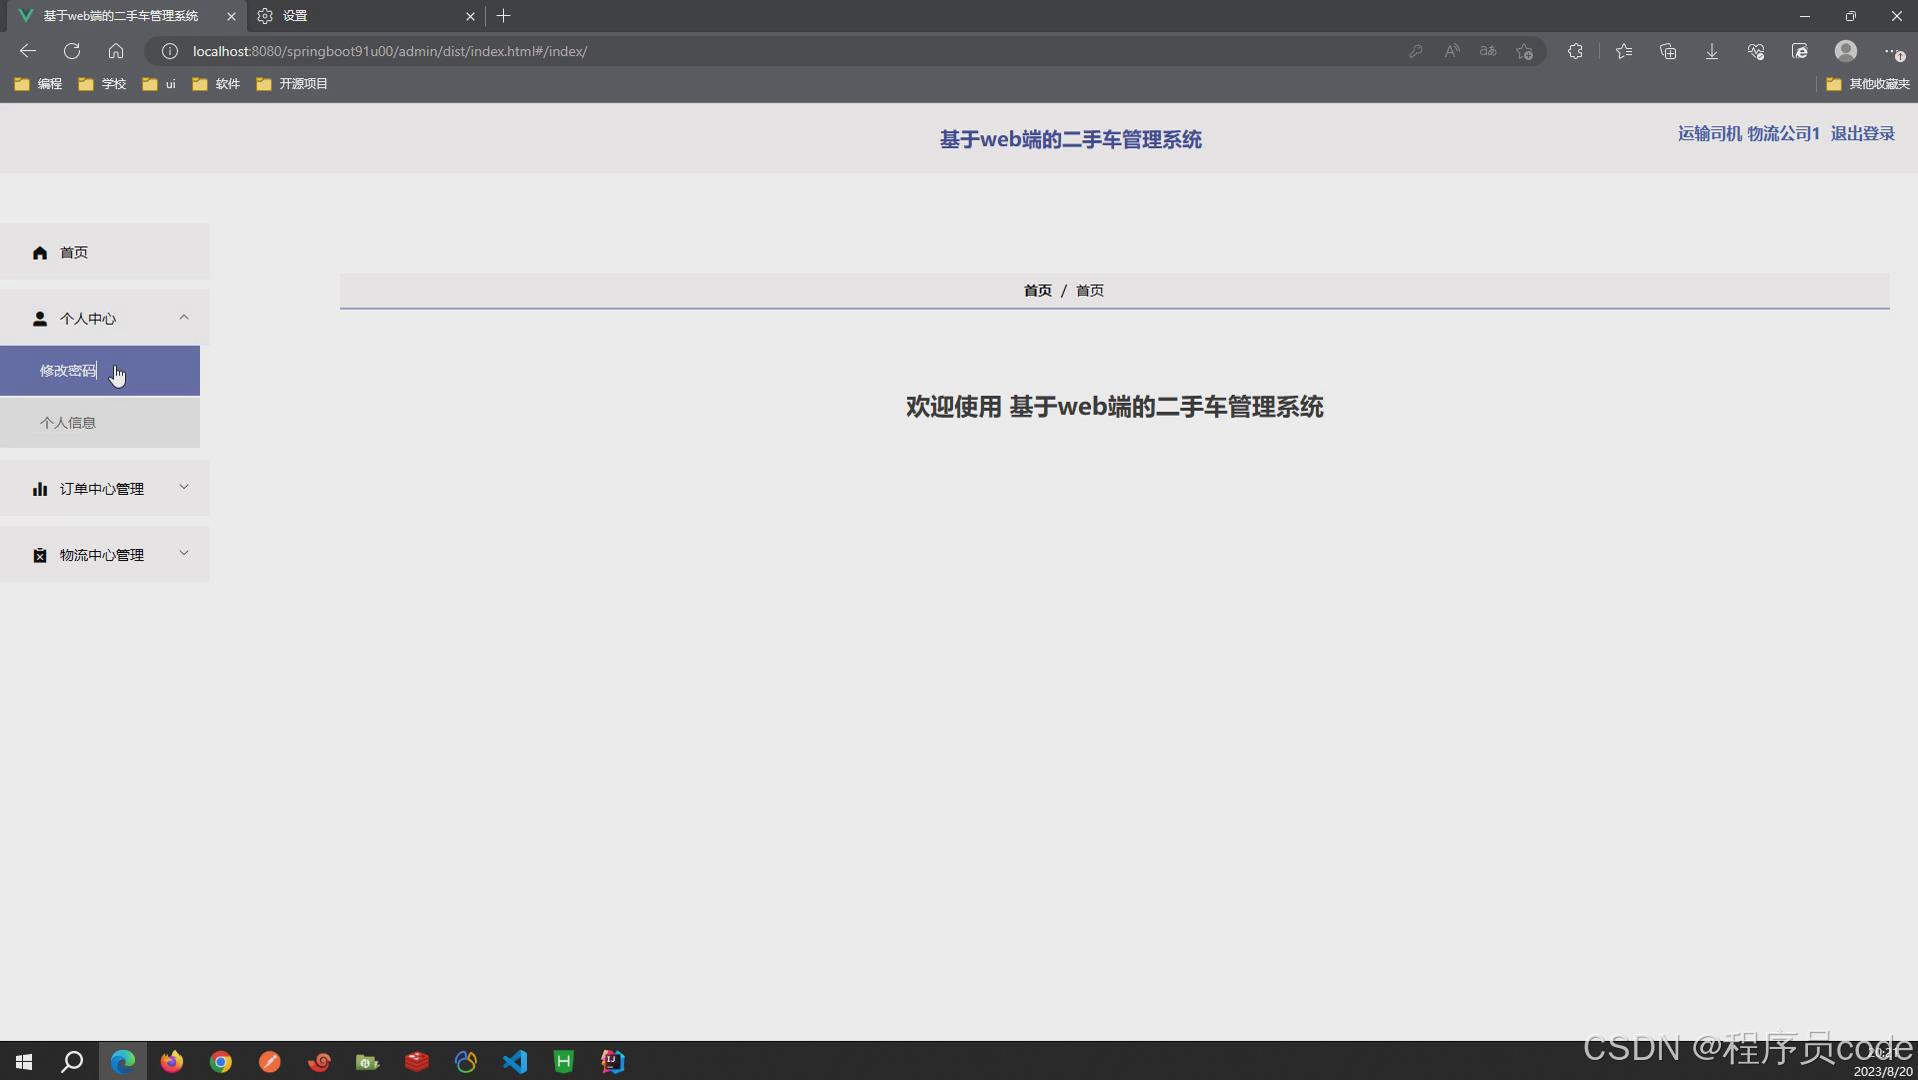Expand the 订单中心管理 dropdown arrow
Screen dimensions: 1918x1080
pos(184,487)
